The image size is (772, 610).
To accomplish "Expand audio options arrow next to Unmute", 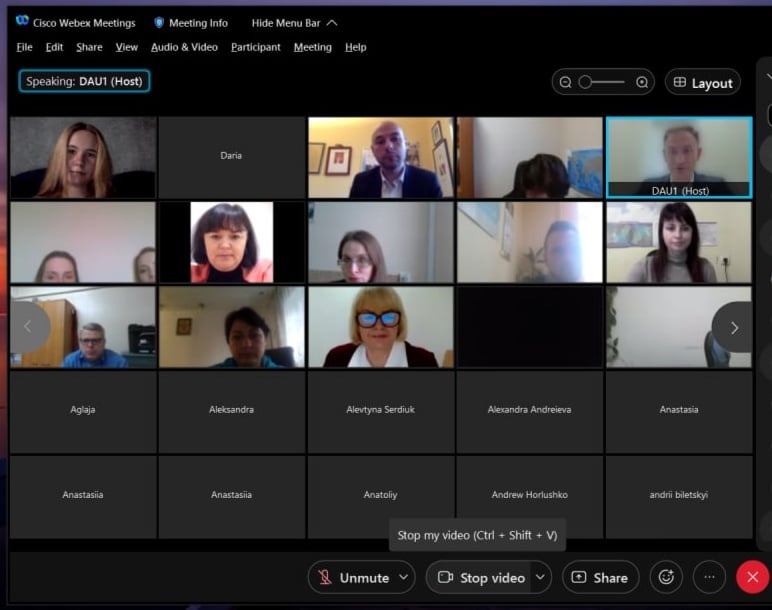I will point(404,577).
